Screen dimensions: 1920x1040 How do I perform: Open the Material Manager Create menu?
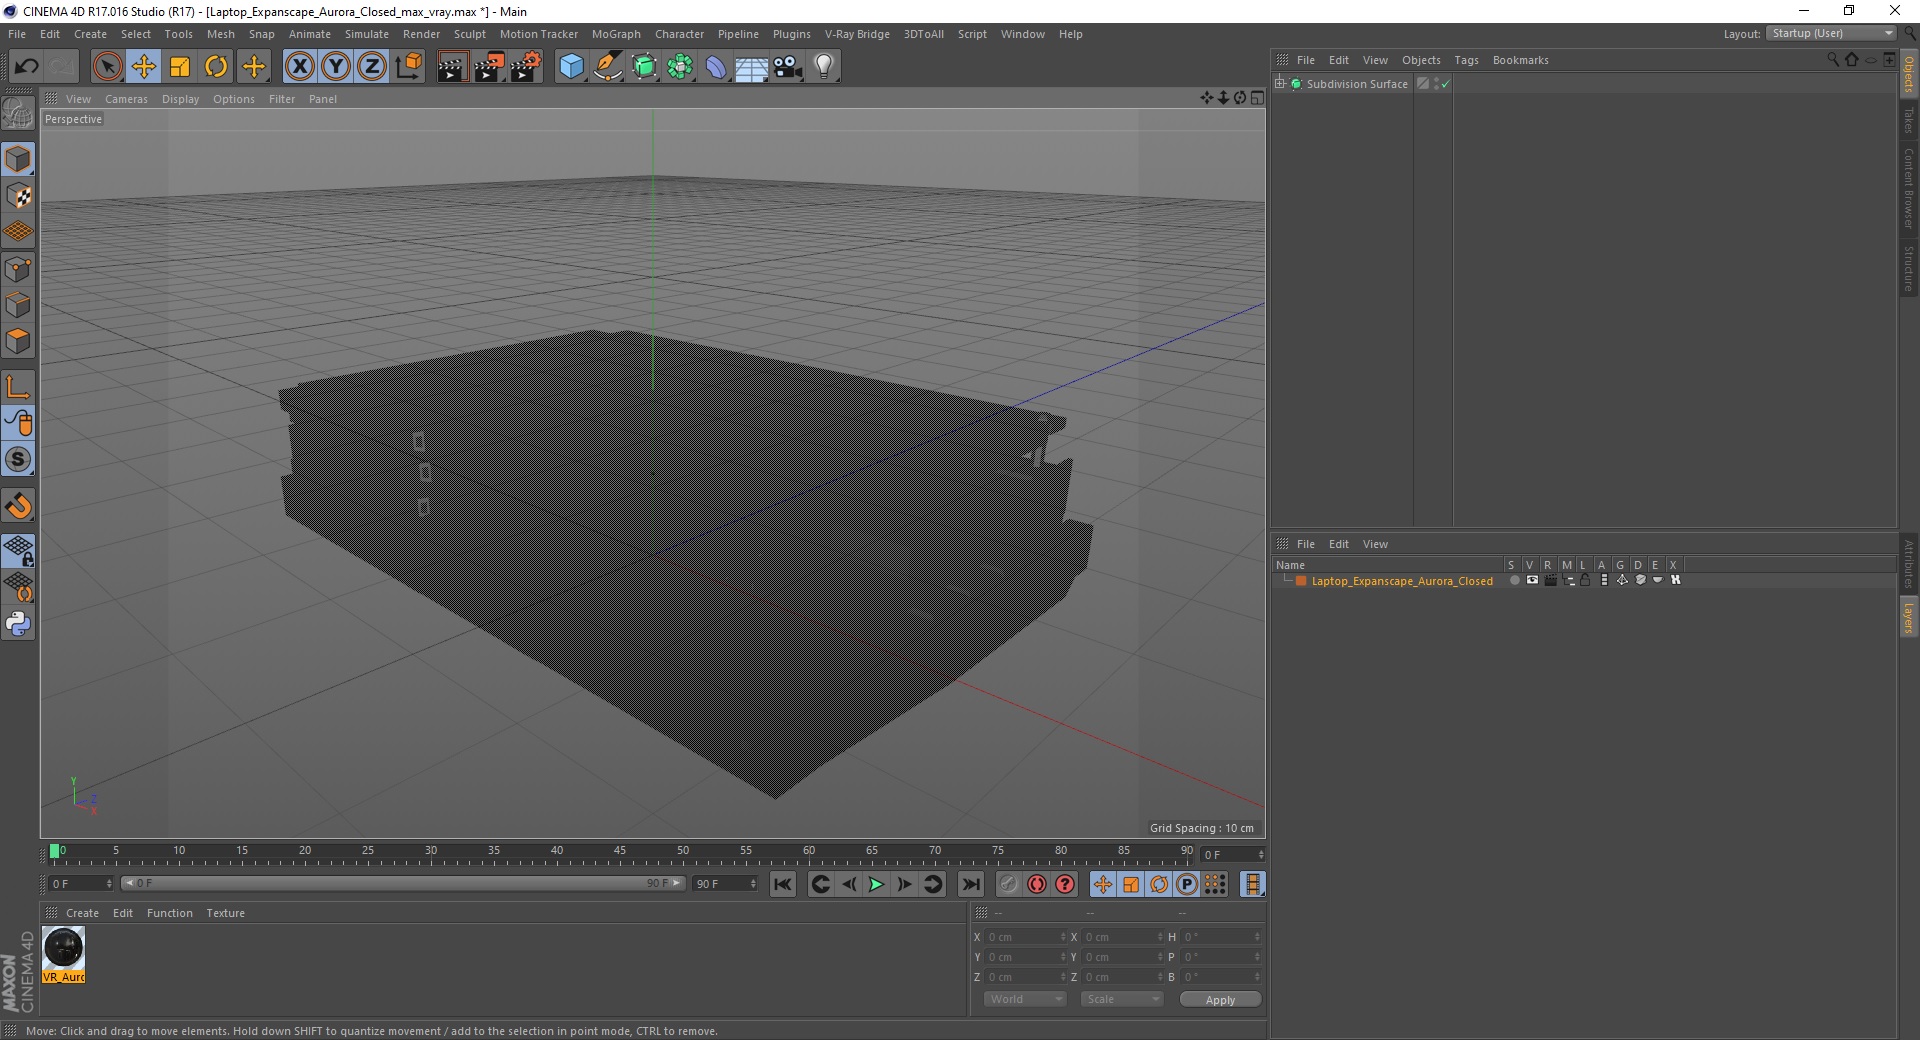click(82, 913)
